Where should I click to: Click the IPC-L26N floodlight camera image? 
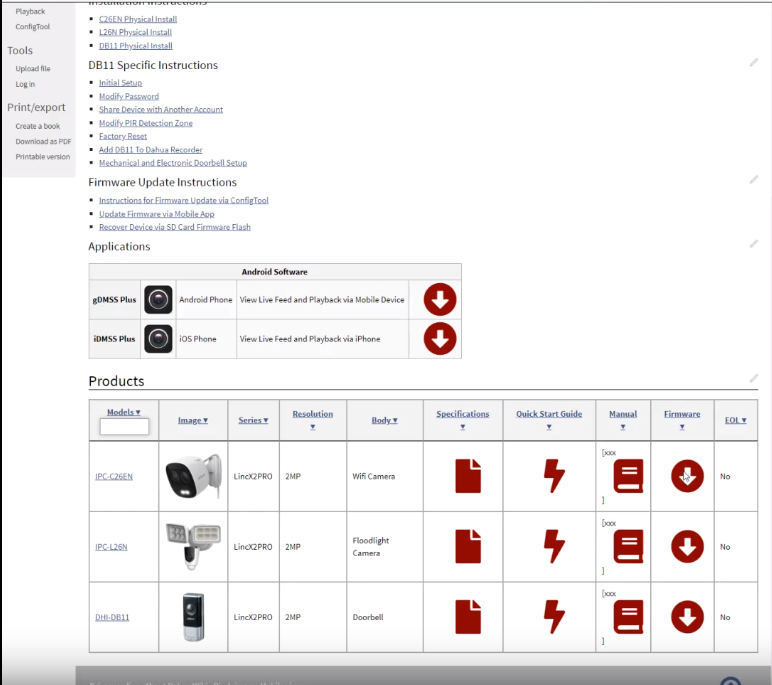[193, 547]
